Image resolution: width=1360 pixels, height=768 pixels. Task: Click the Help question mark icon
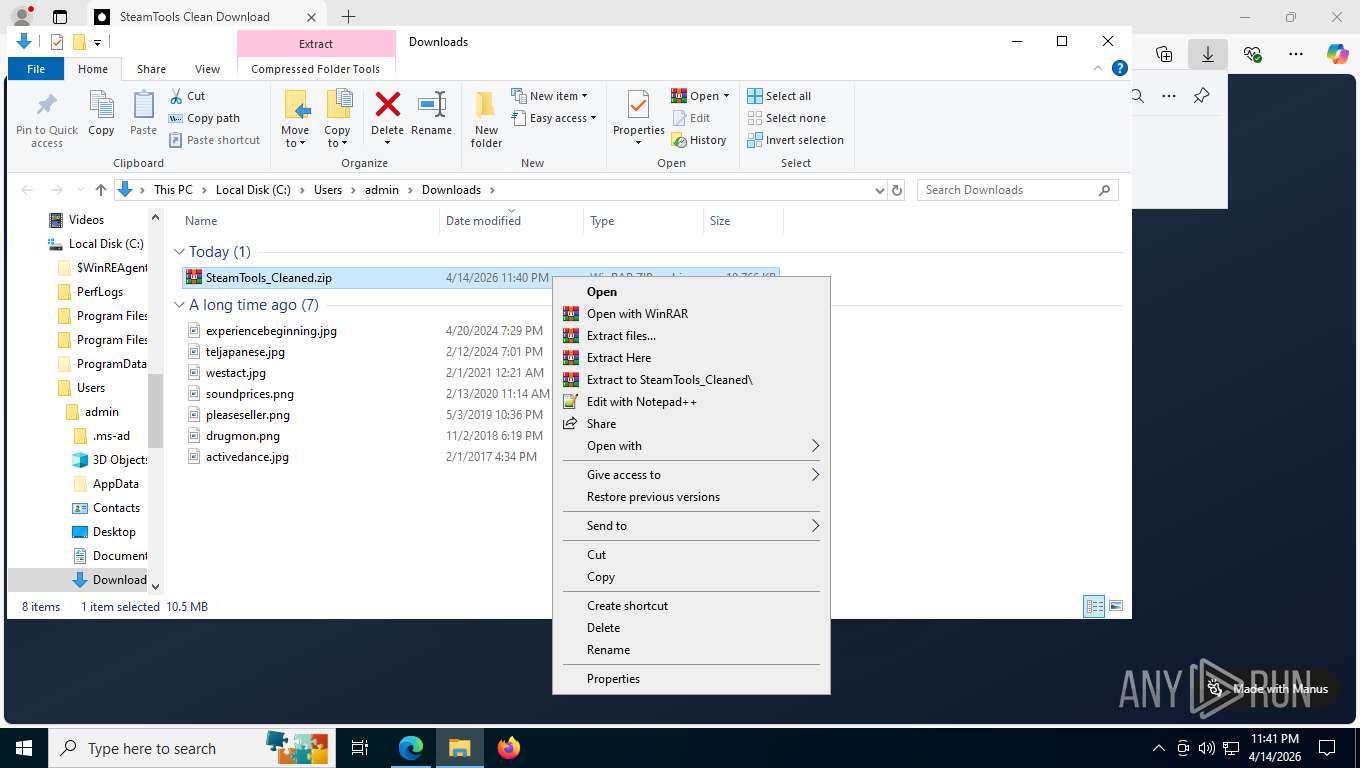[1120, 68]
